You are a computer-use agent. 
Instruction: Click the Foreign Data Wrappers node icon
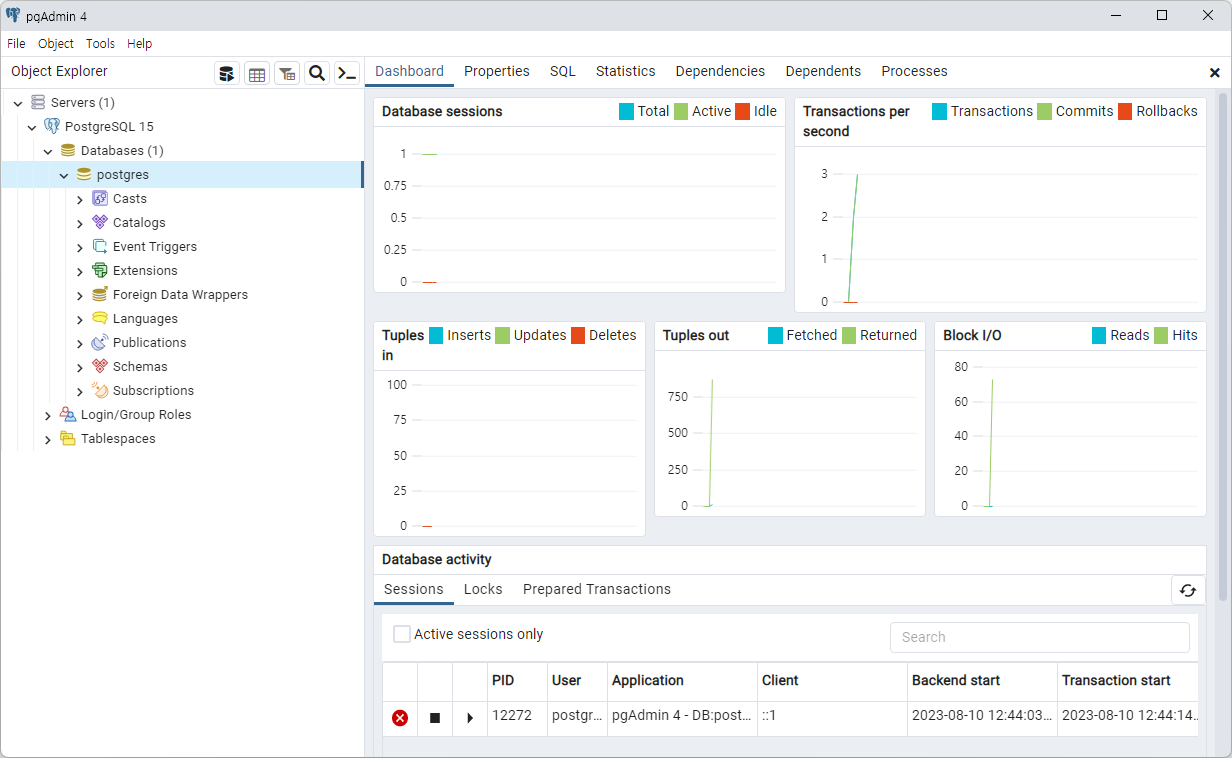100,295
